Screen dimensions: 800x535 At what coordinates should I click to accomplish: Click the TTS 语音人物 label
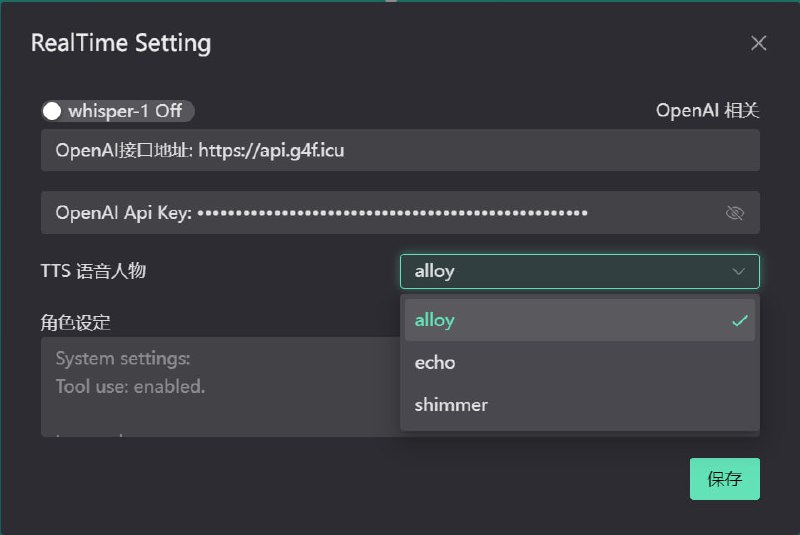[93, 271]
